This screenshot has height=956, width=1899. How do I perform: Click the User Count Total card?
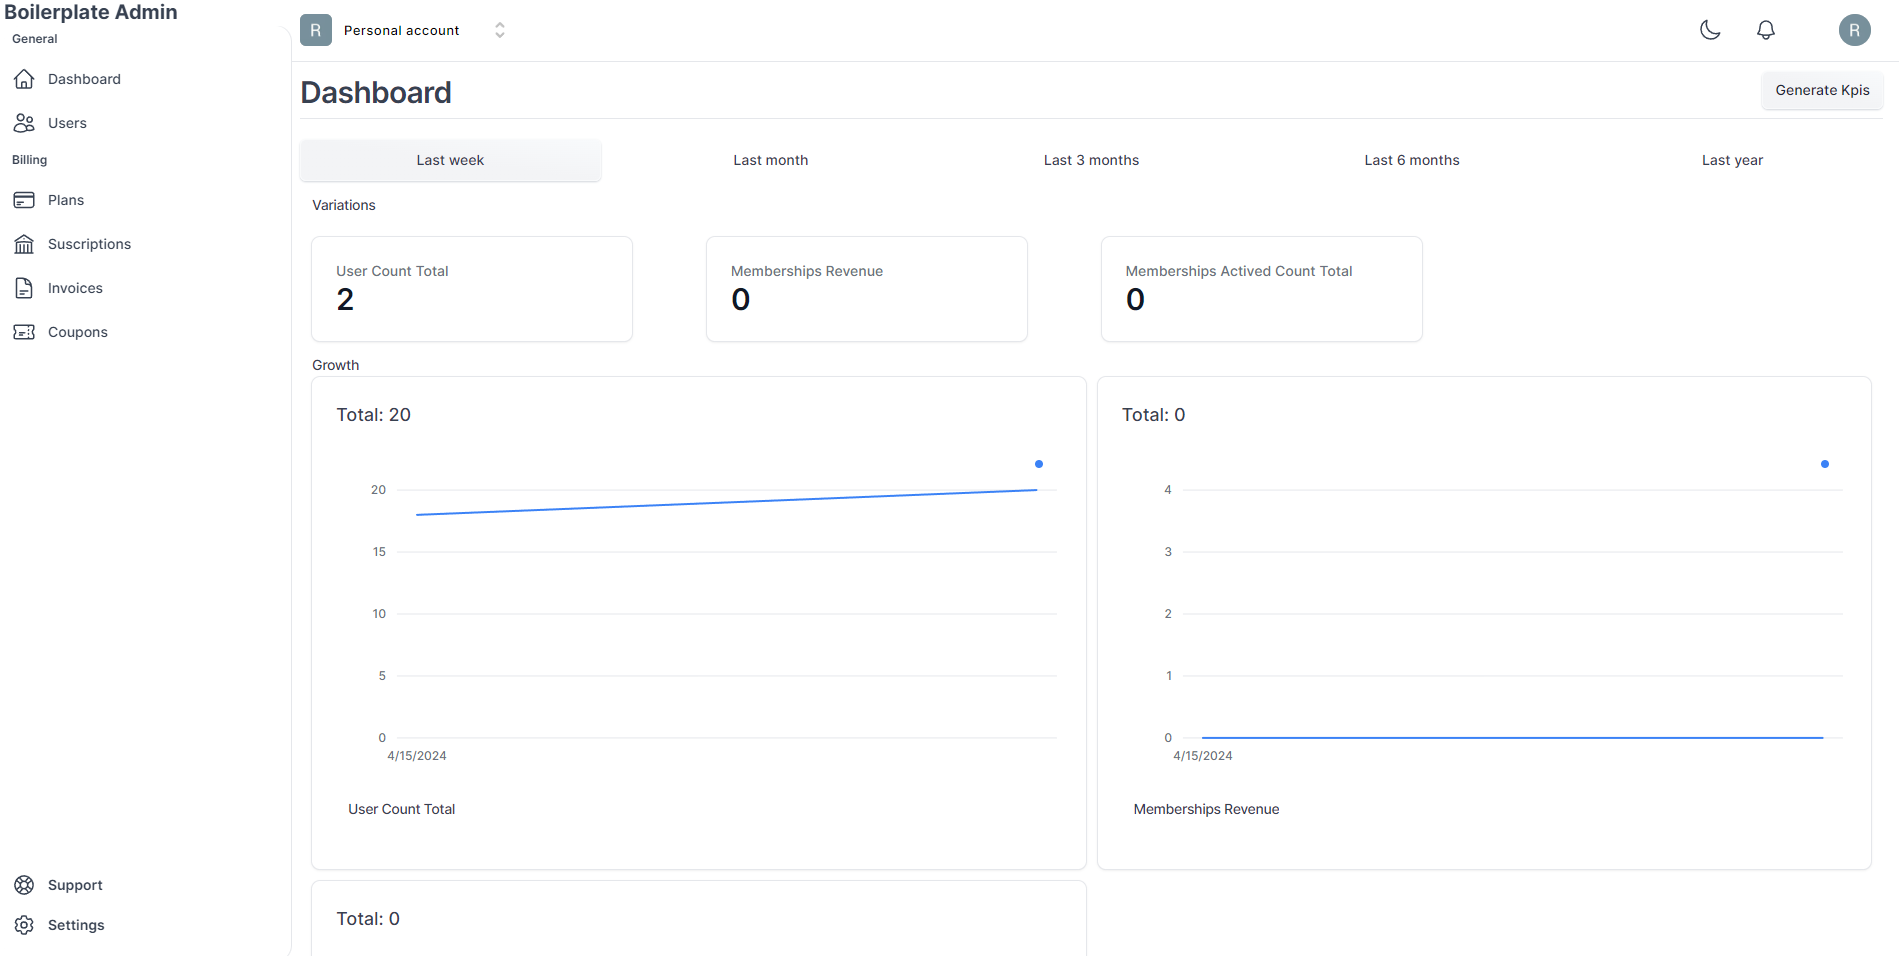(x=472, y=289)
